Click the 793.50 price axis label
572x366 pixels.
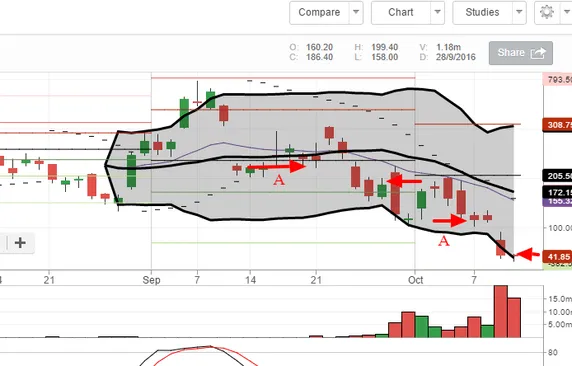coord(558,80)
